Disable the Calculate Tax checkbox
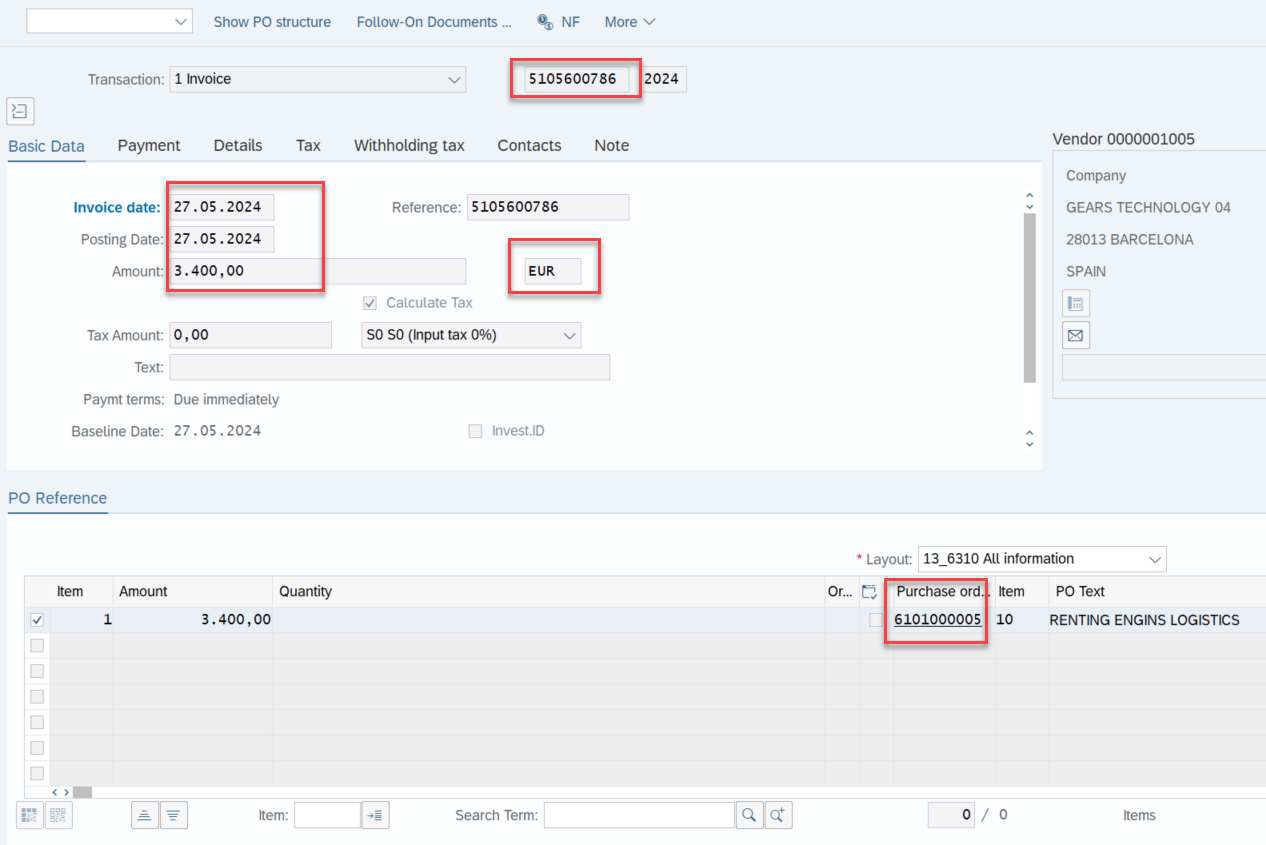The width and height of the screenshot is (1266, 845). click(x=369, y=302)
